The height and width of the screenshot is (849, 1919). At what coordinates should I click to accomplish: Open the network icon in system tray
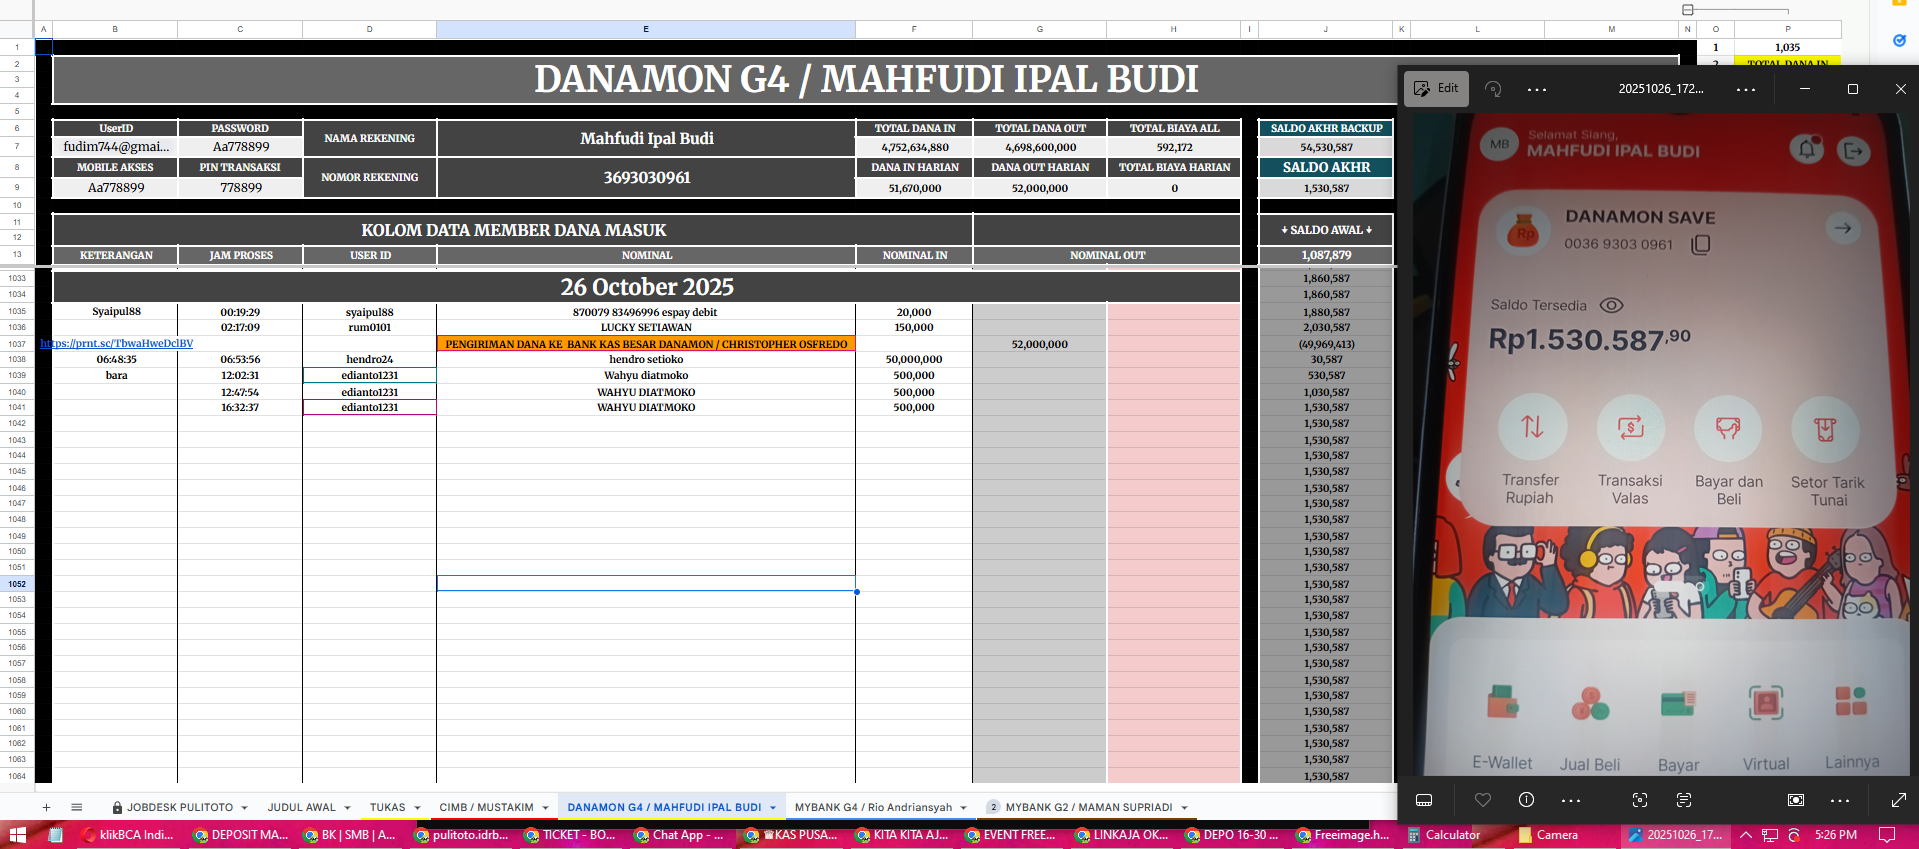pyautogui.click(x=1770, y=835)
